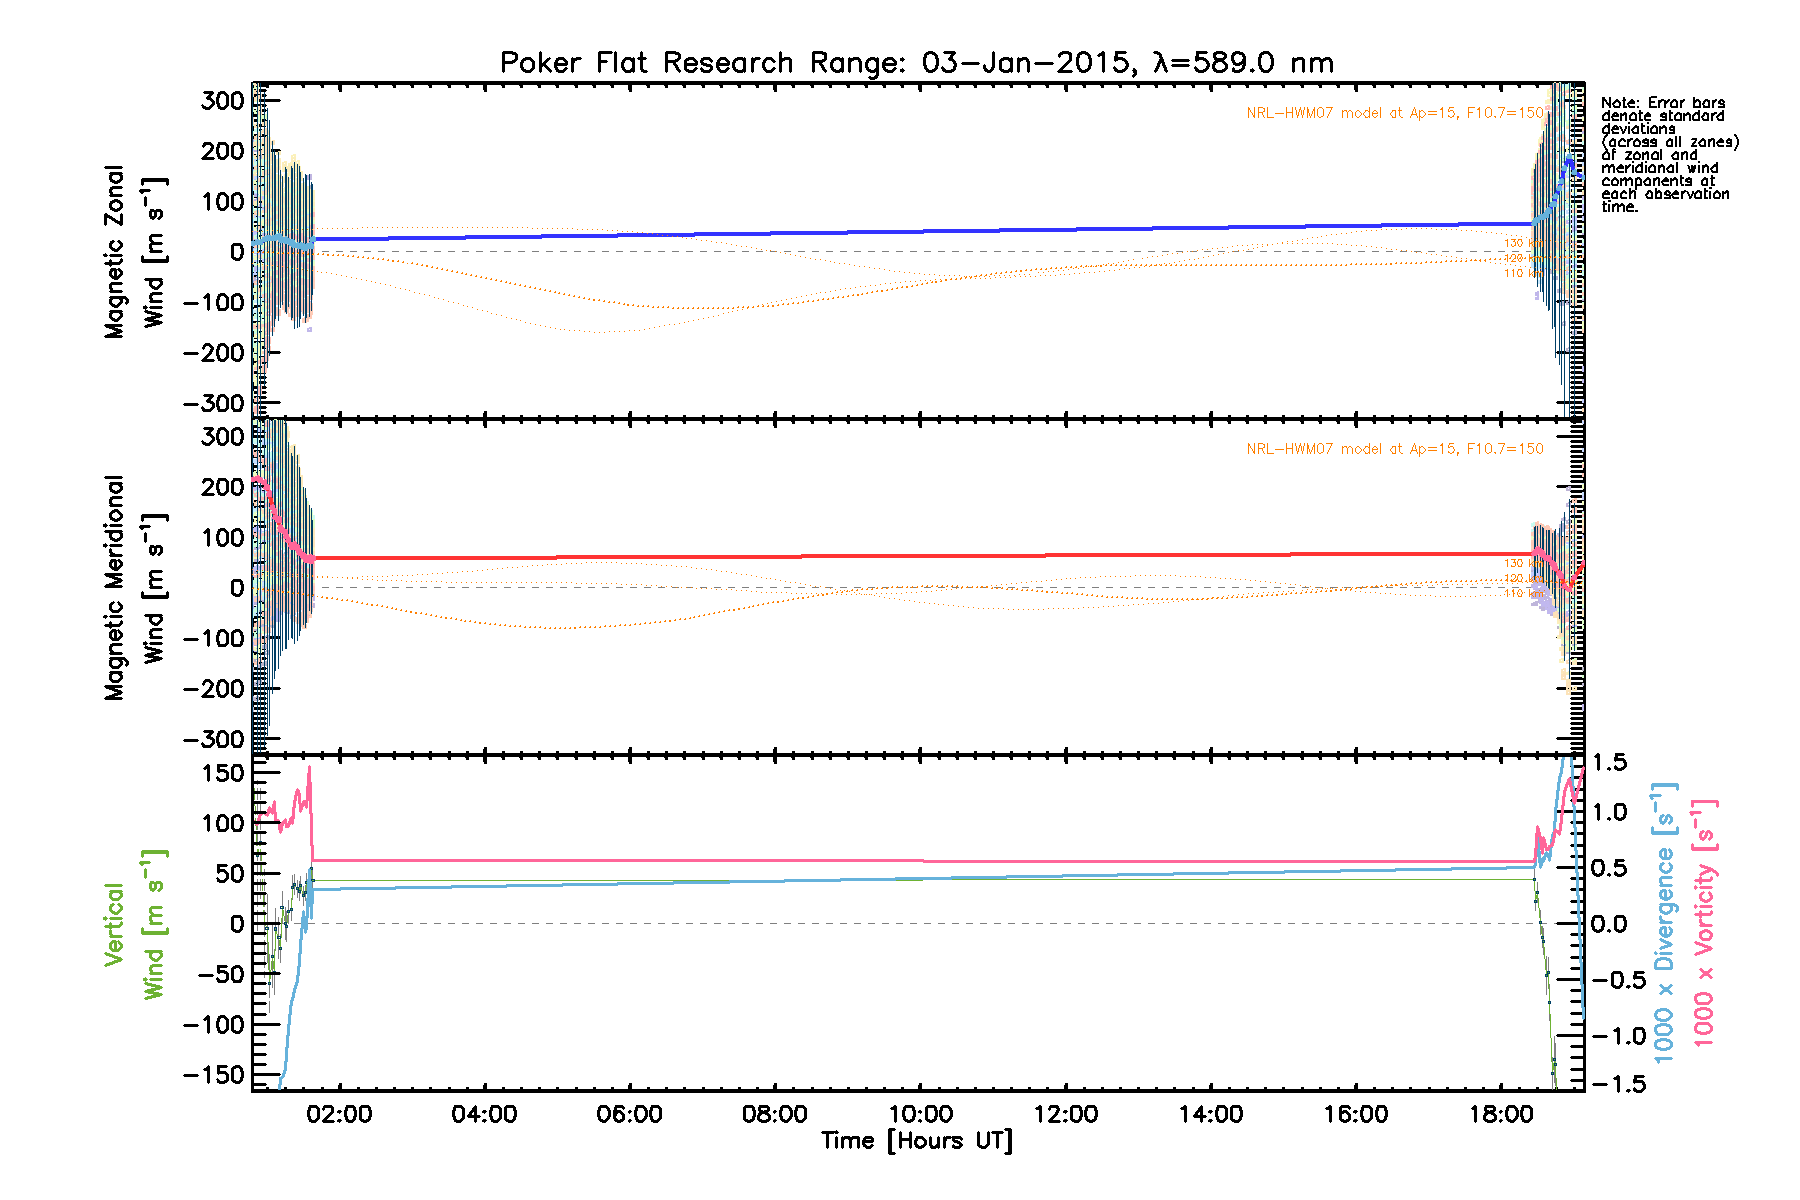The height and width of the screenshot is (1200, 1800).
Task: Click the 18:00 tick label on time axis
Action: (x=1501, y=1114)
